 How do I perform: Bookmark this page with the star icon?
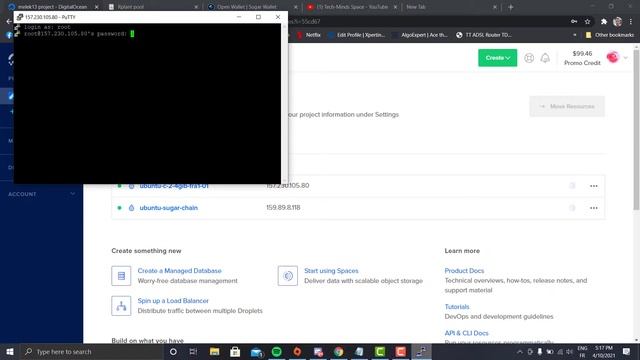[x=587, y=21]
